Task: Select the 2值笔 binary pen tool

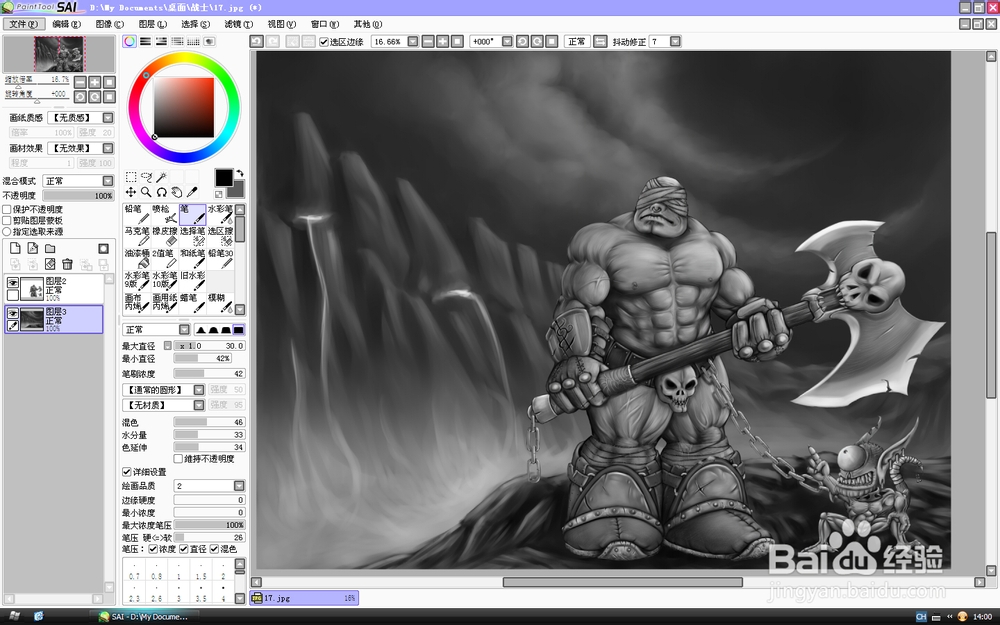Action: 165,259
